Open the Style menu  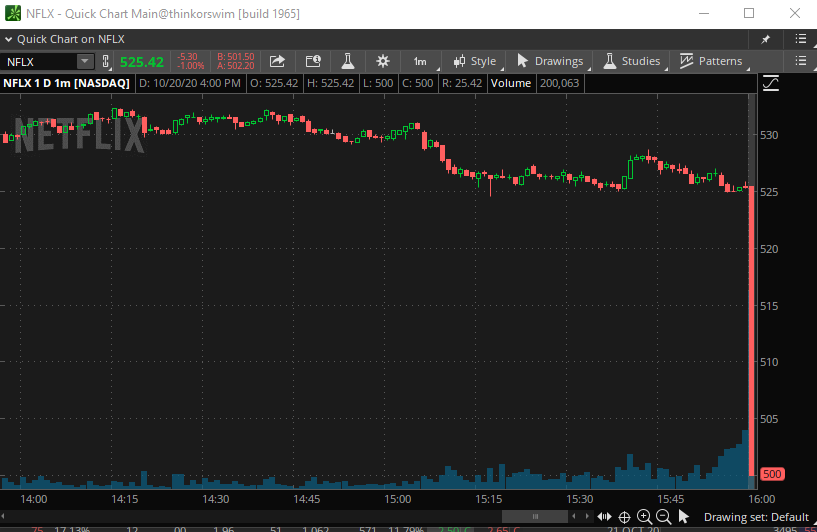[x=475, y=61]
